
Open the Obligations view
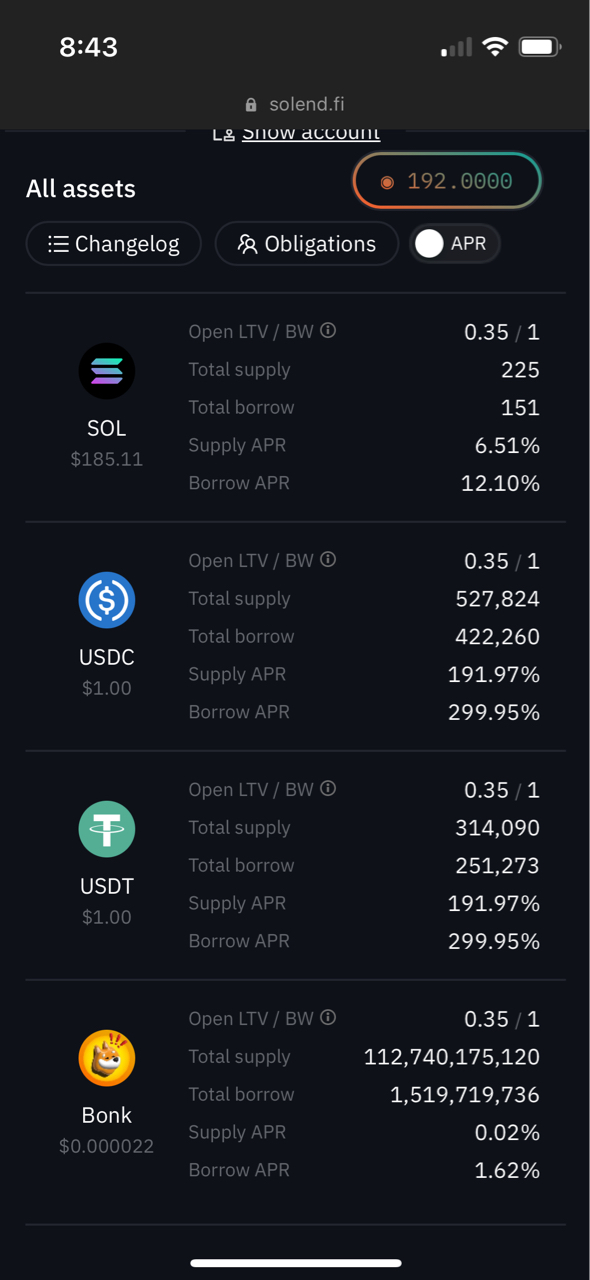tap(307, 244)
